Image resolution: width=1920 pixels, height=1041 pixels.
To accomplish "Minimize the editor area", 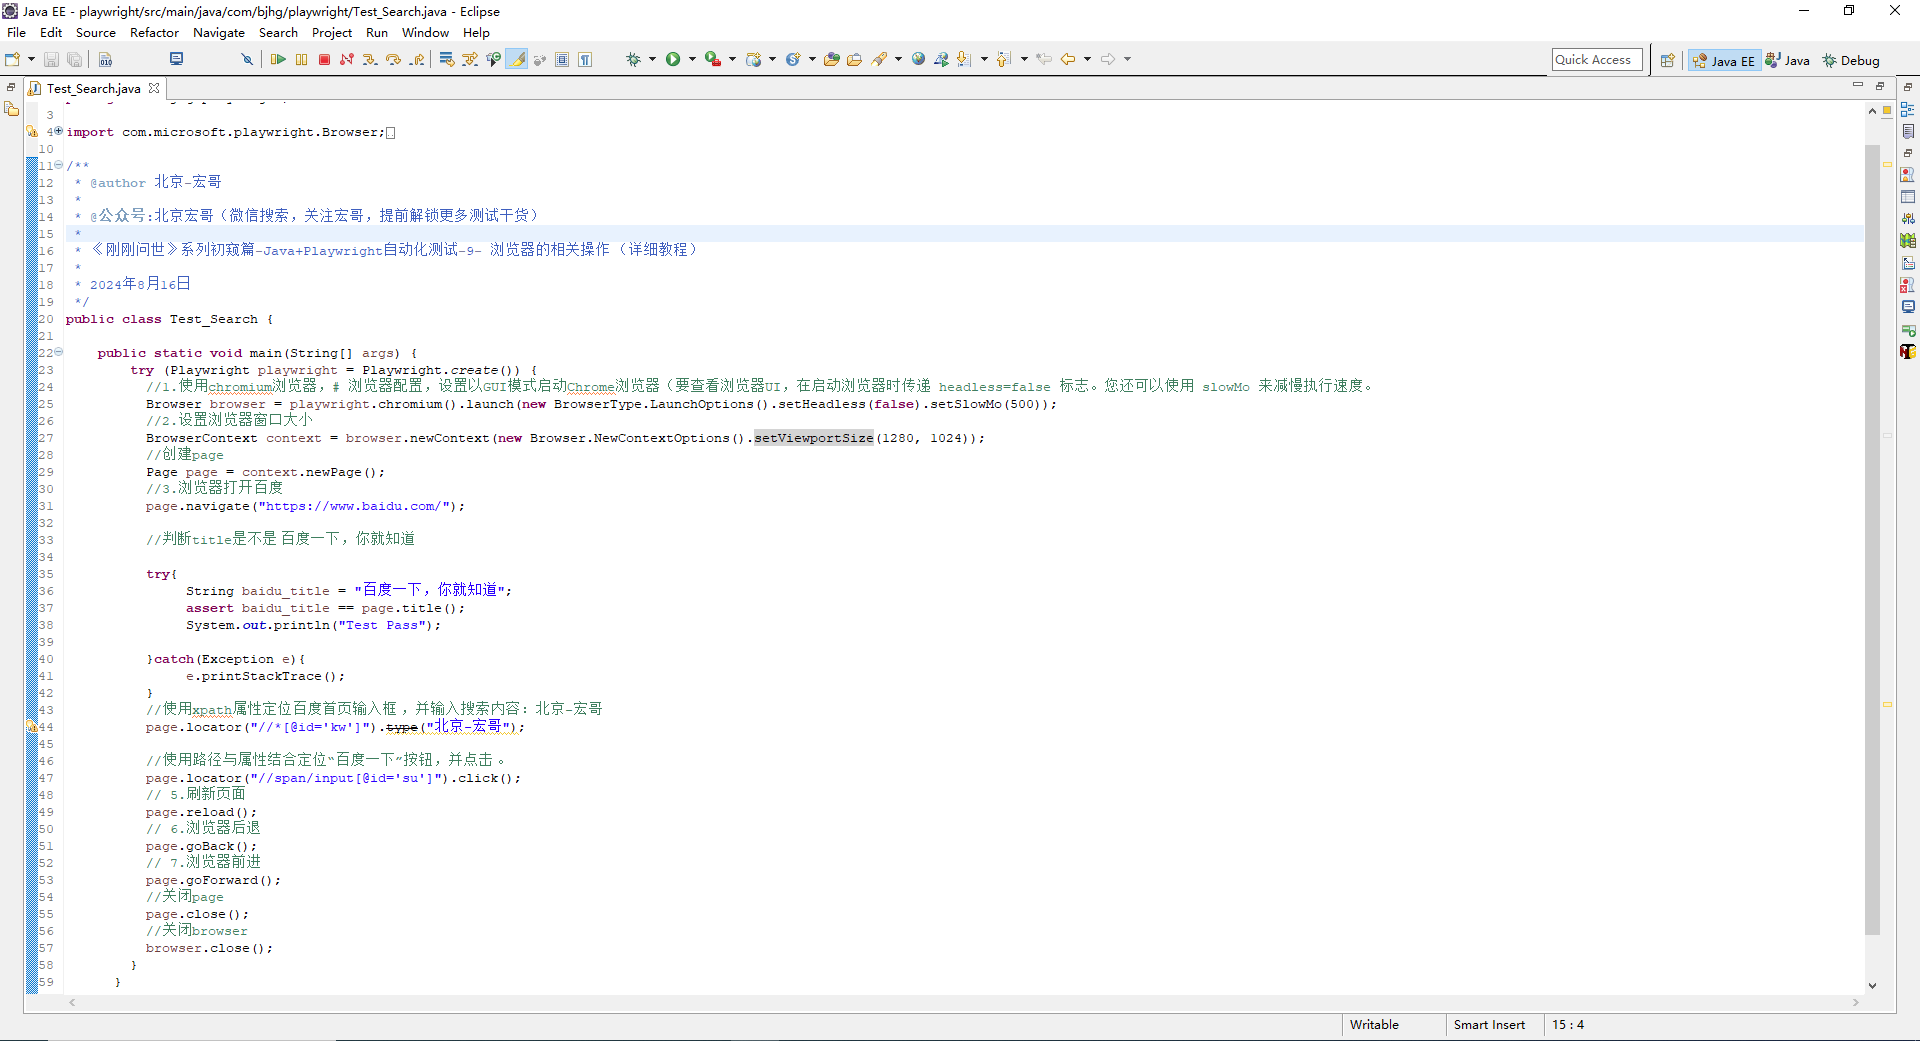I will point(1858,86).
